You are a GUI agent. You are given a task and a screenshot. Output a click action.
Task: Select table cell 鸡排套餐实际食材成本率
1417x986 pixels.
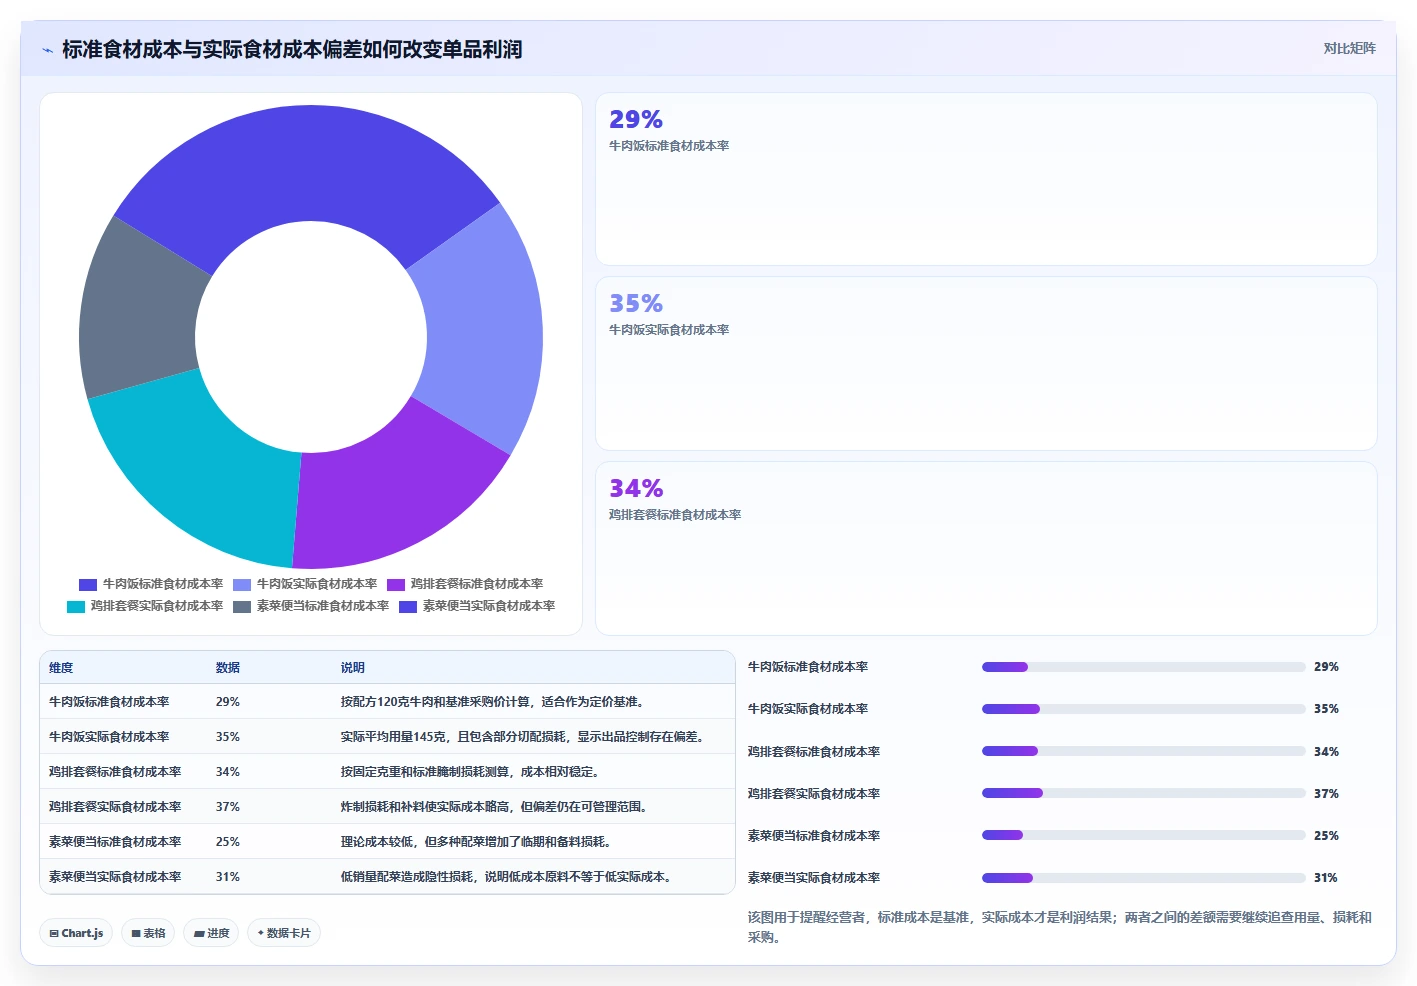click(115, 807)
